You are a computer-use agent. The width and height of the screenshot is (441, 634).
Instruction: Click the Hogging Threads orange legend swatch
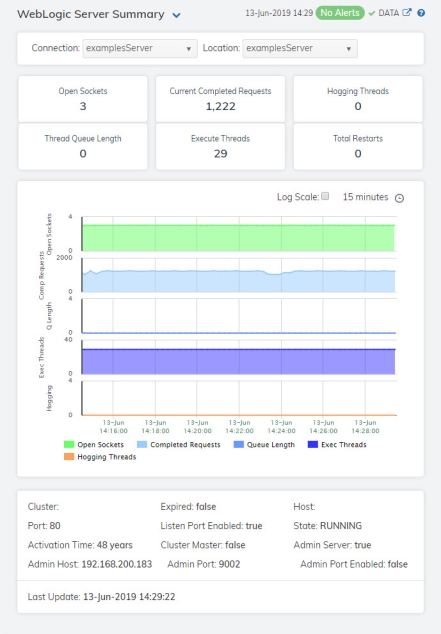[69, 456]
